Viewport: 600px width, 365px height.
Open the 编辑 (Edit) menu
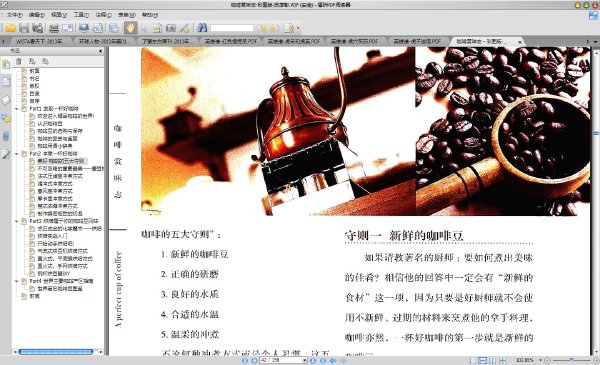click(37, 15)
